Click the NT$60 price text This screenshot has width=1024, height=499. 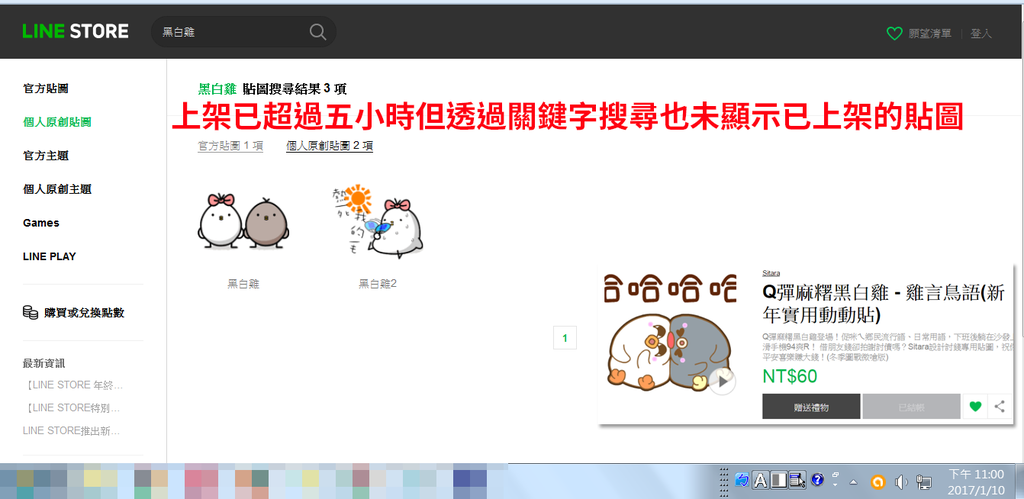pos(790,376)
